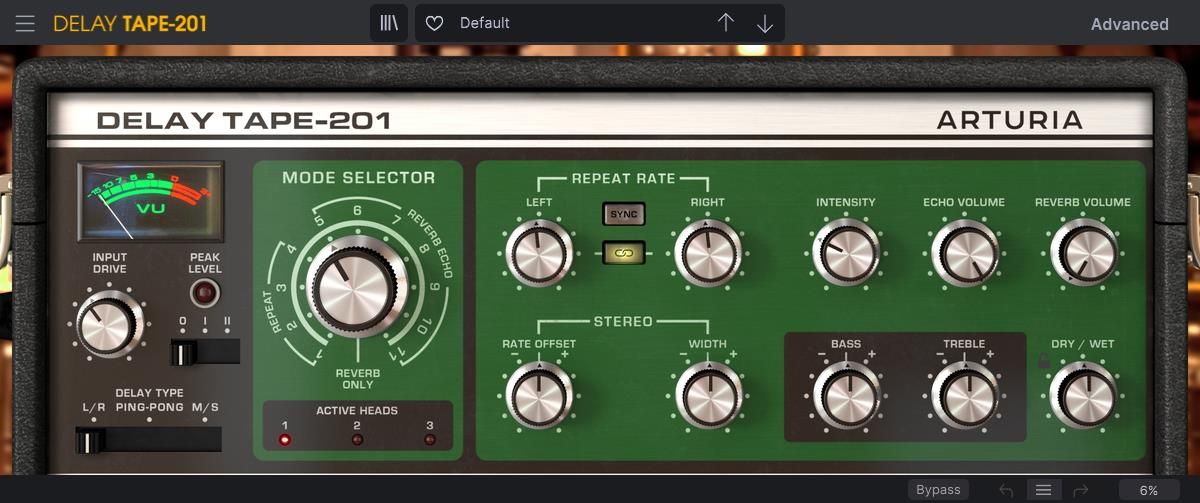The height and width of the screenshot is (503, 1200).
Task: Go to previous preset with up arrow
Action: point(726,23)
